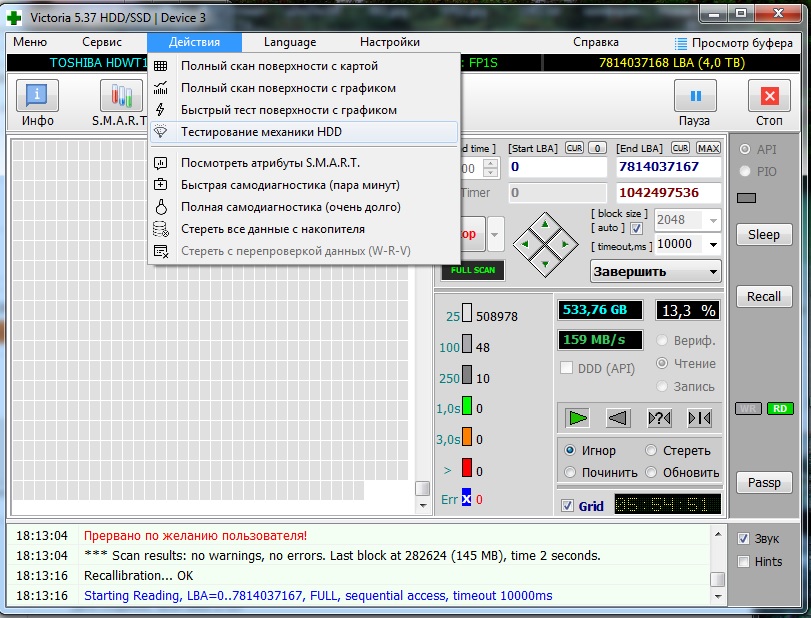Viewport: 811px width, 618px height.
Task: Click the lightning icon for quick surface test
Action: pos(161,110)
